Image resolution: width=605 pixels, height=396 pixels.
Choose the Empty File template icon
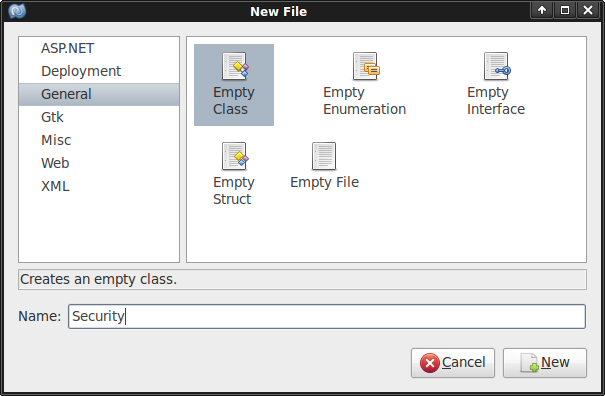324,156
